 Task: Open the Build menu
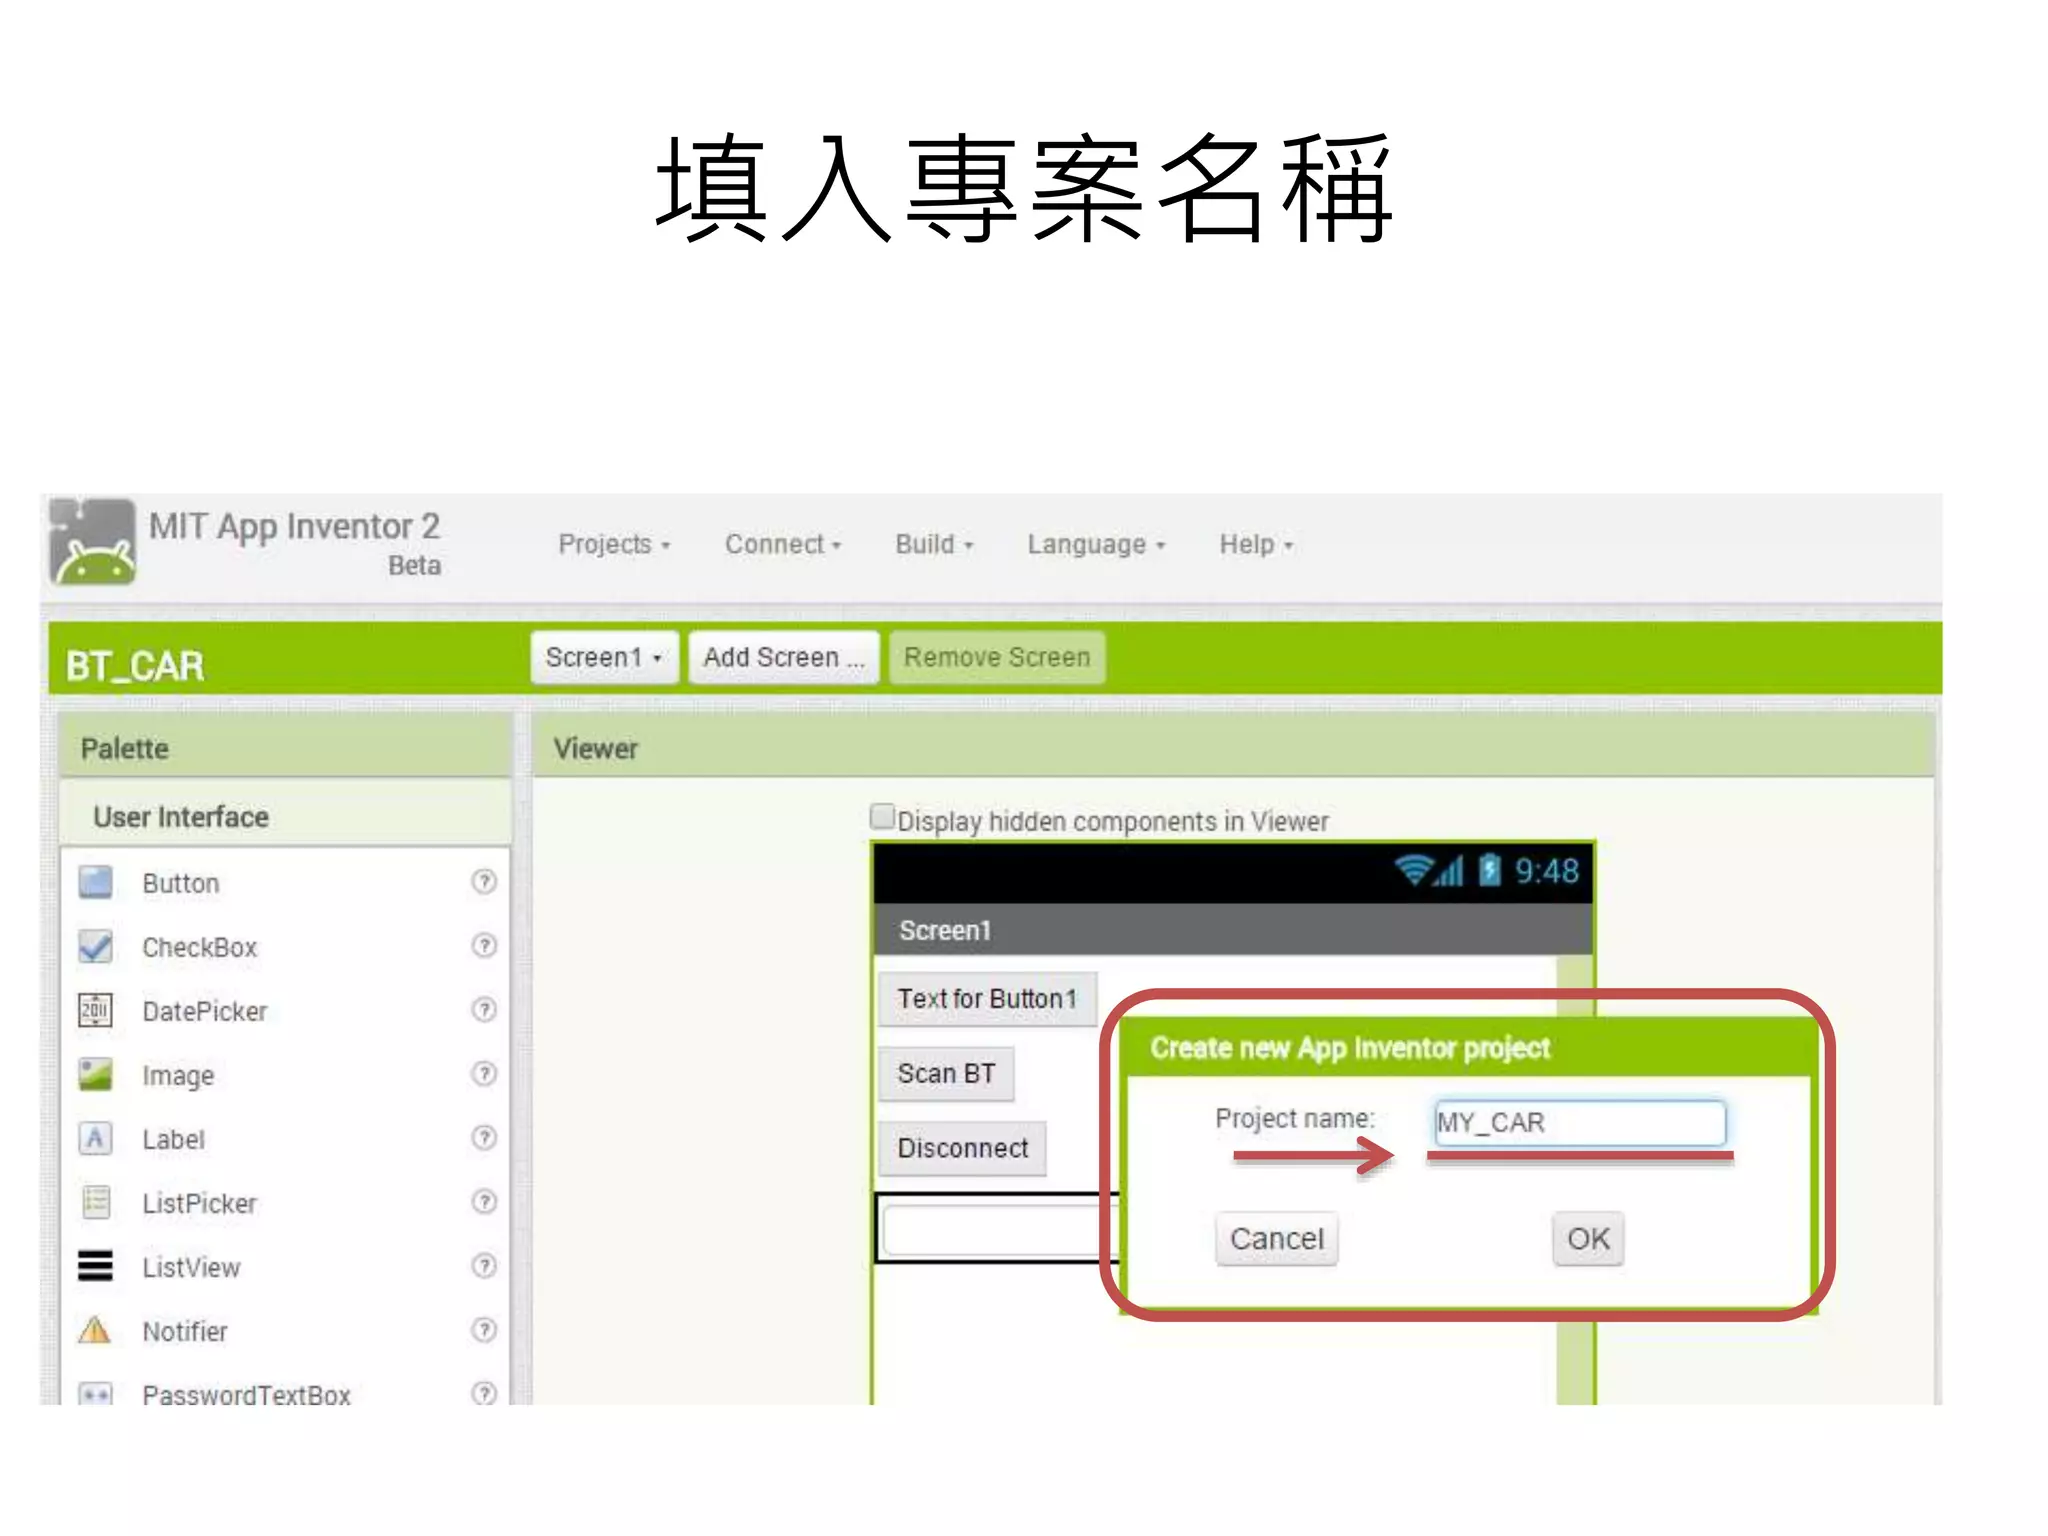tap(934, 544)
